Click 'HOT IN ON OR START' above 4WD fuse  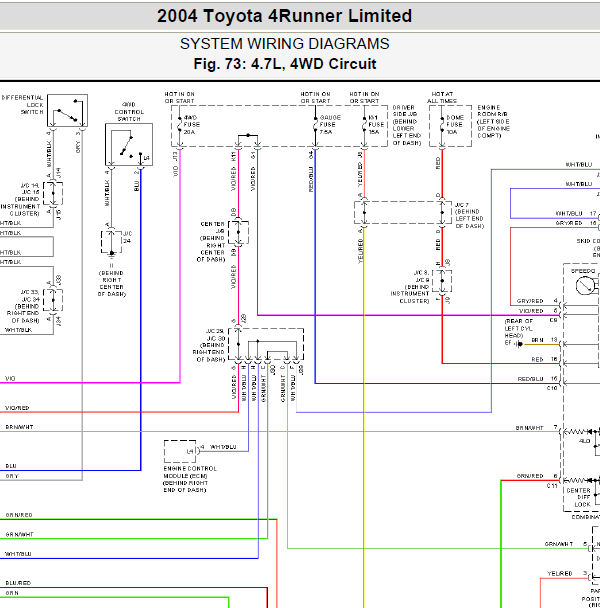point(180,97)
